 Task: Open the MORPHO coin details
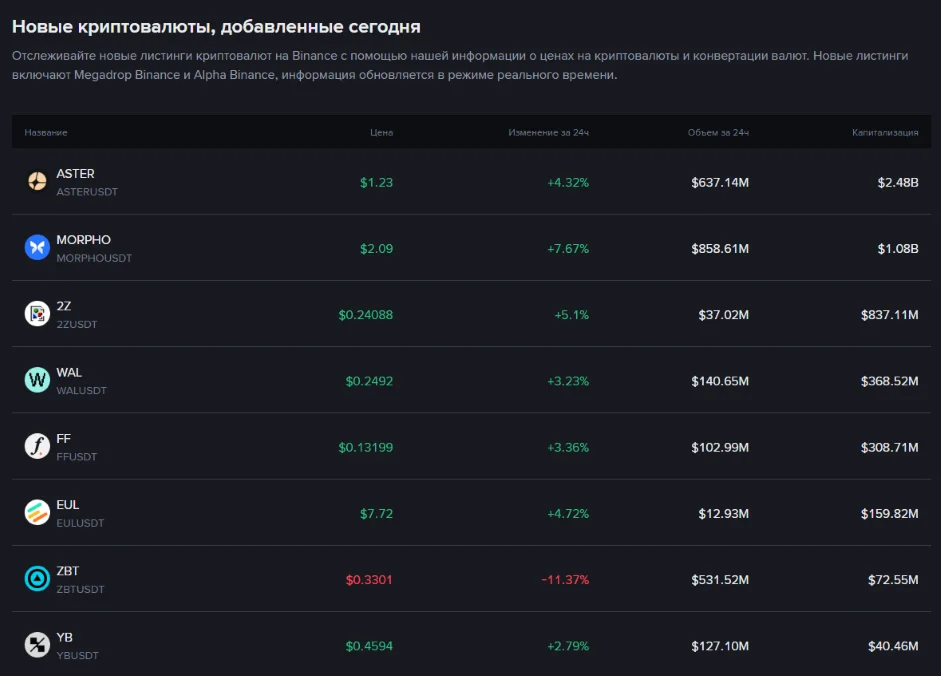(x=82, y=239)
